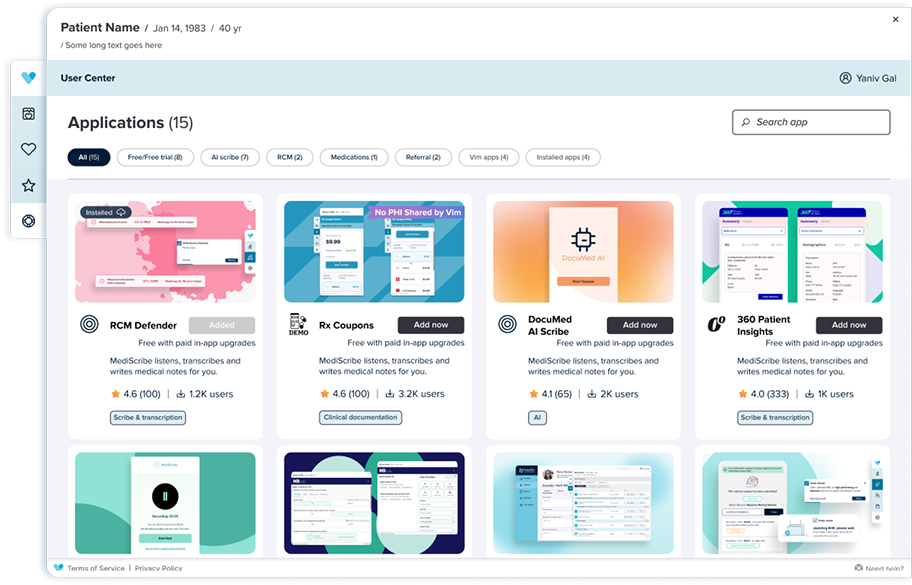
Task: Add the 360 Patient Insights app
Action: click(x=848, y=325)
